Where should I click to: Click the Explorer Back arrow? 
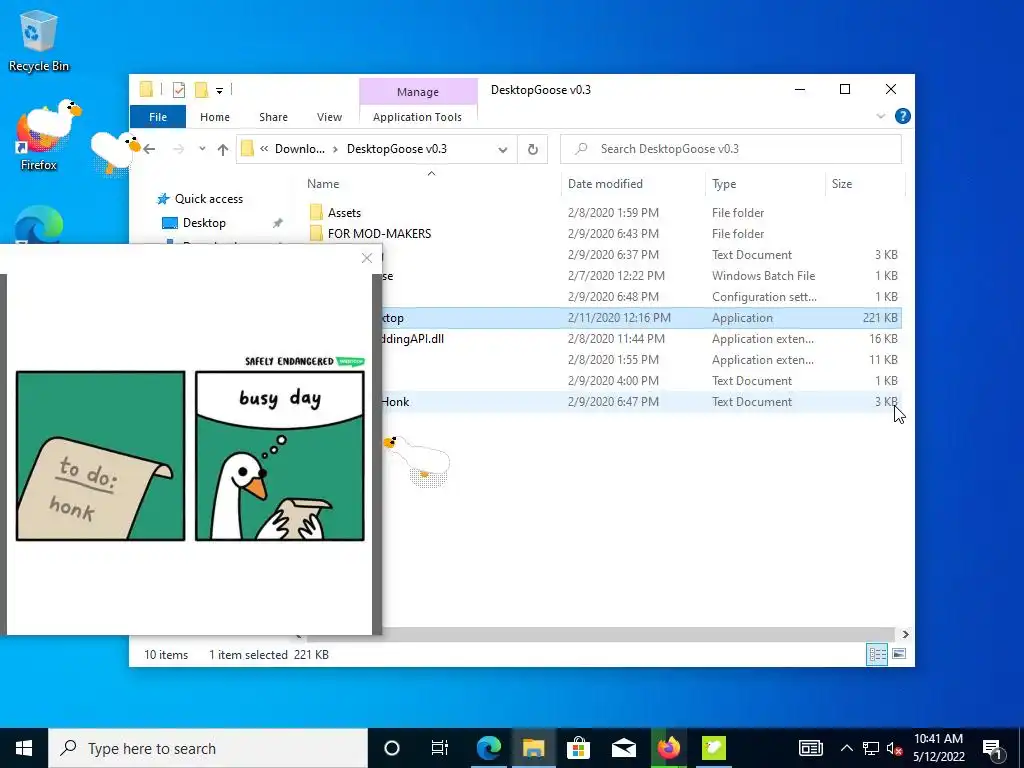point(150,149)
